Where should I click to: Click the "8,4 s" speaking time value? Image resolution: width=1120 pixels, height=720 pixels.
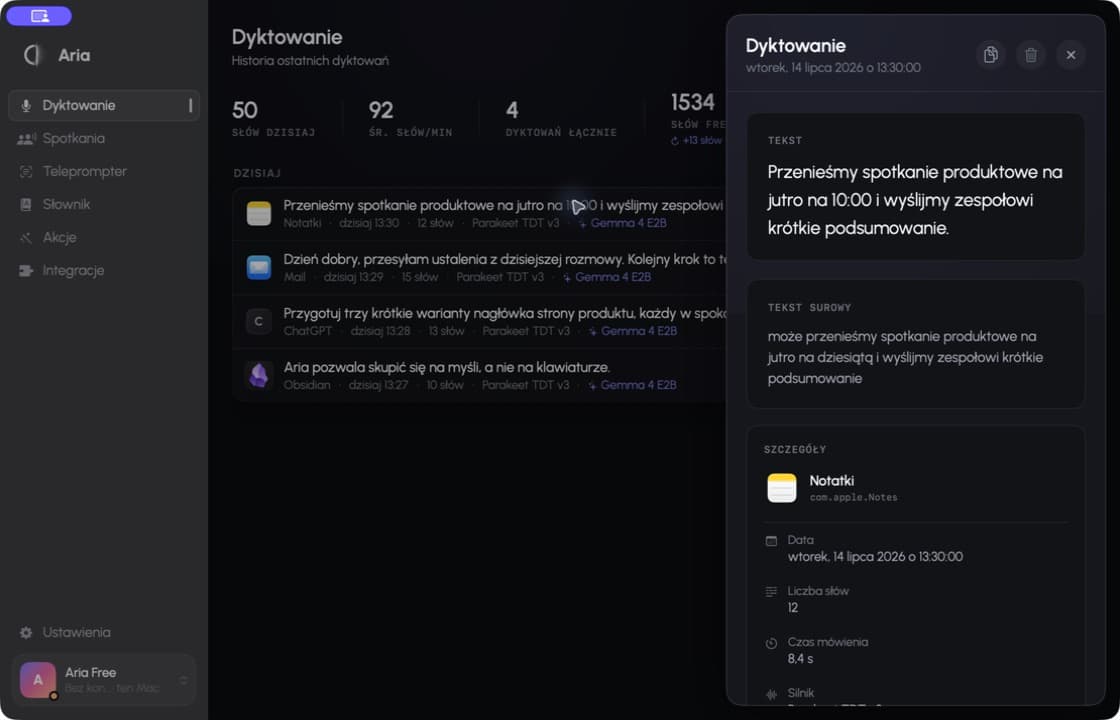(x=800, y=659)
